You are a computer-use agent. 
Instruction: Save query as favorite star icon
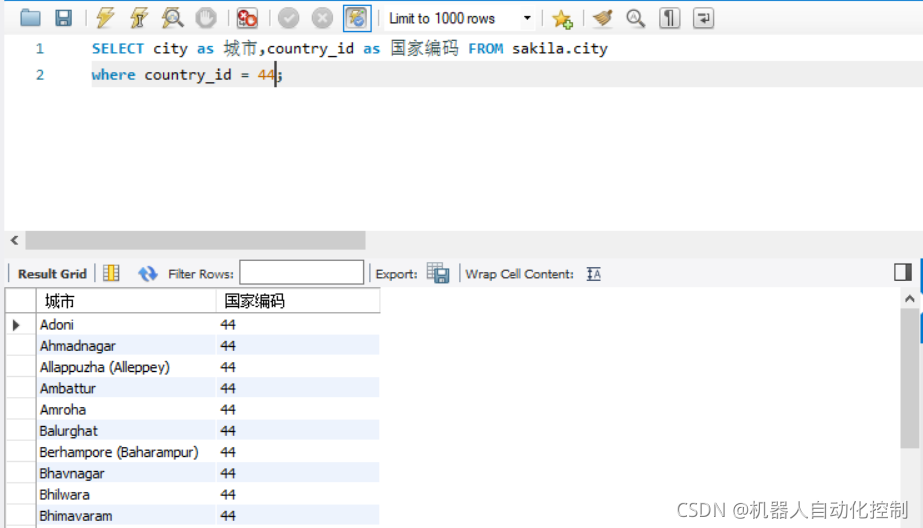562,19
